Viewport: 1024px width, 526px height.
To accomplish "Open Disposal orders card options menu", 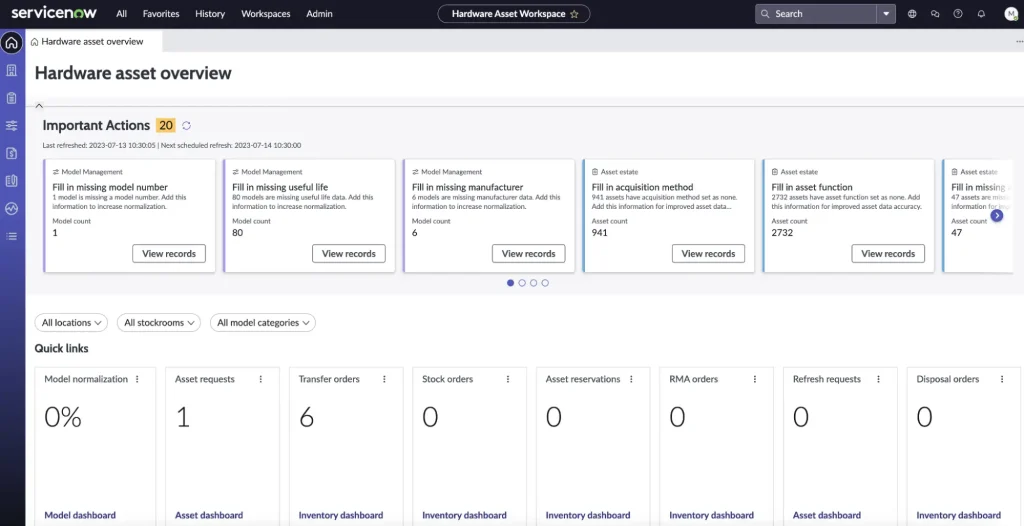I will [x=1002, y=379].
